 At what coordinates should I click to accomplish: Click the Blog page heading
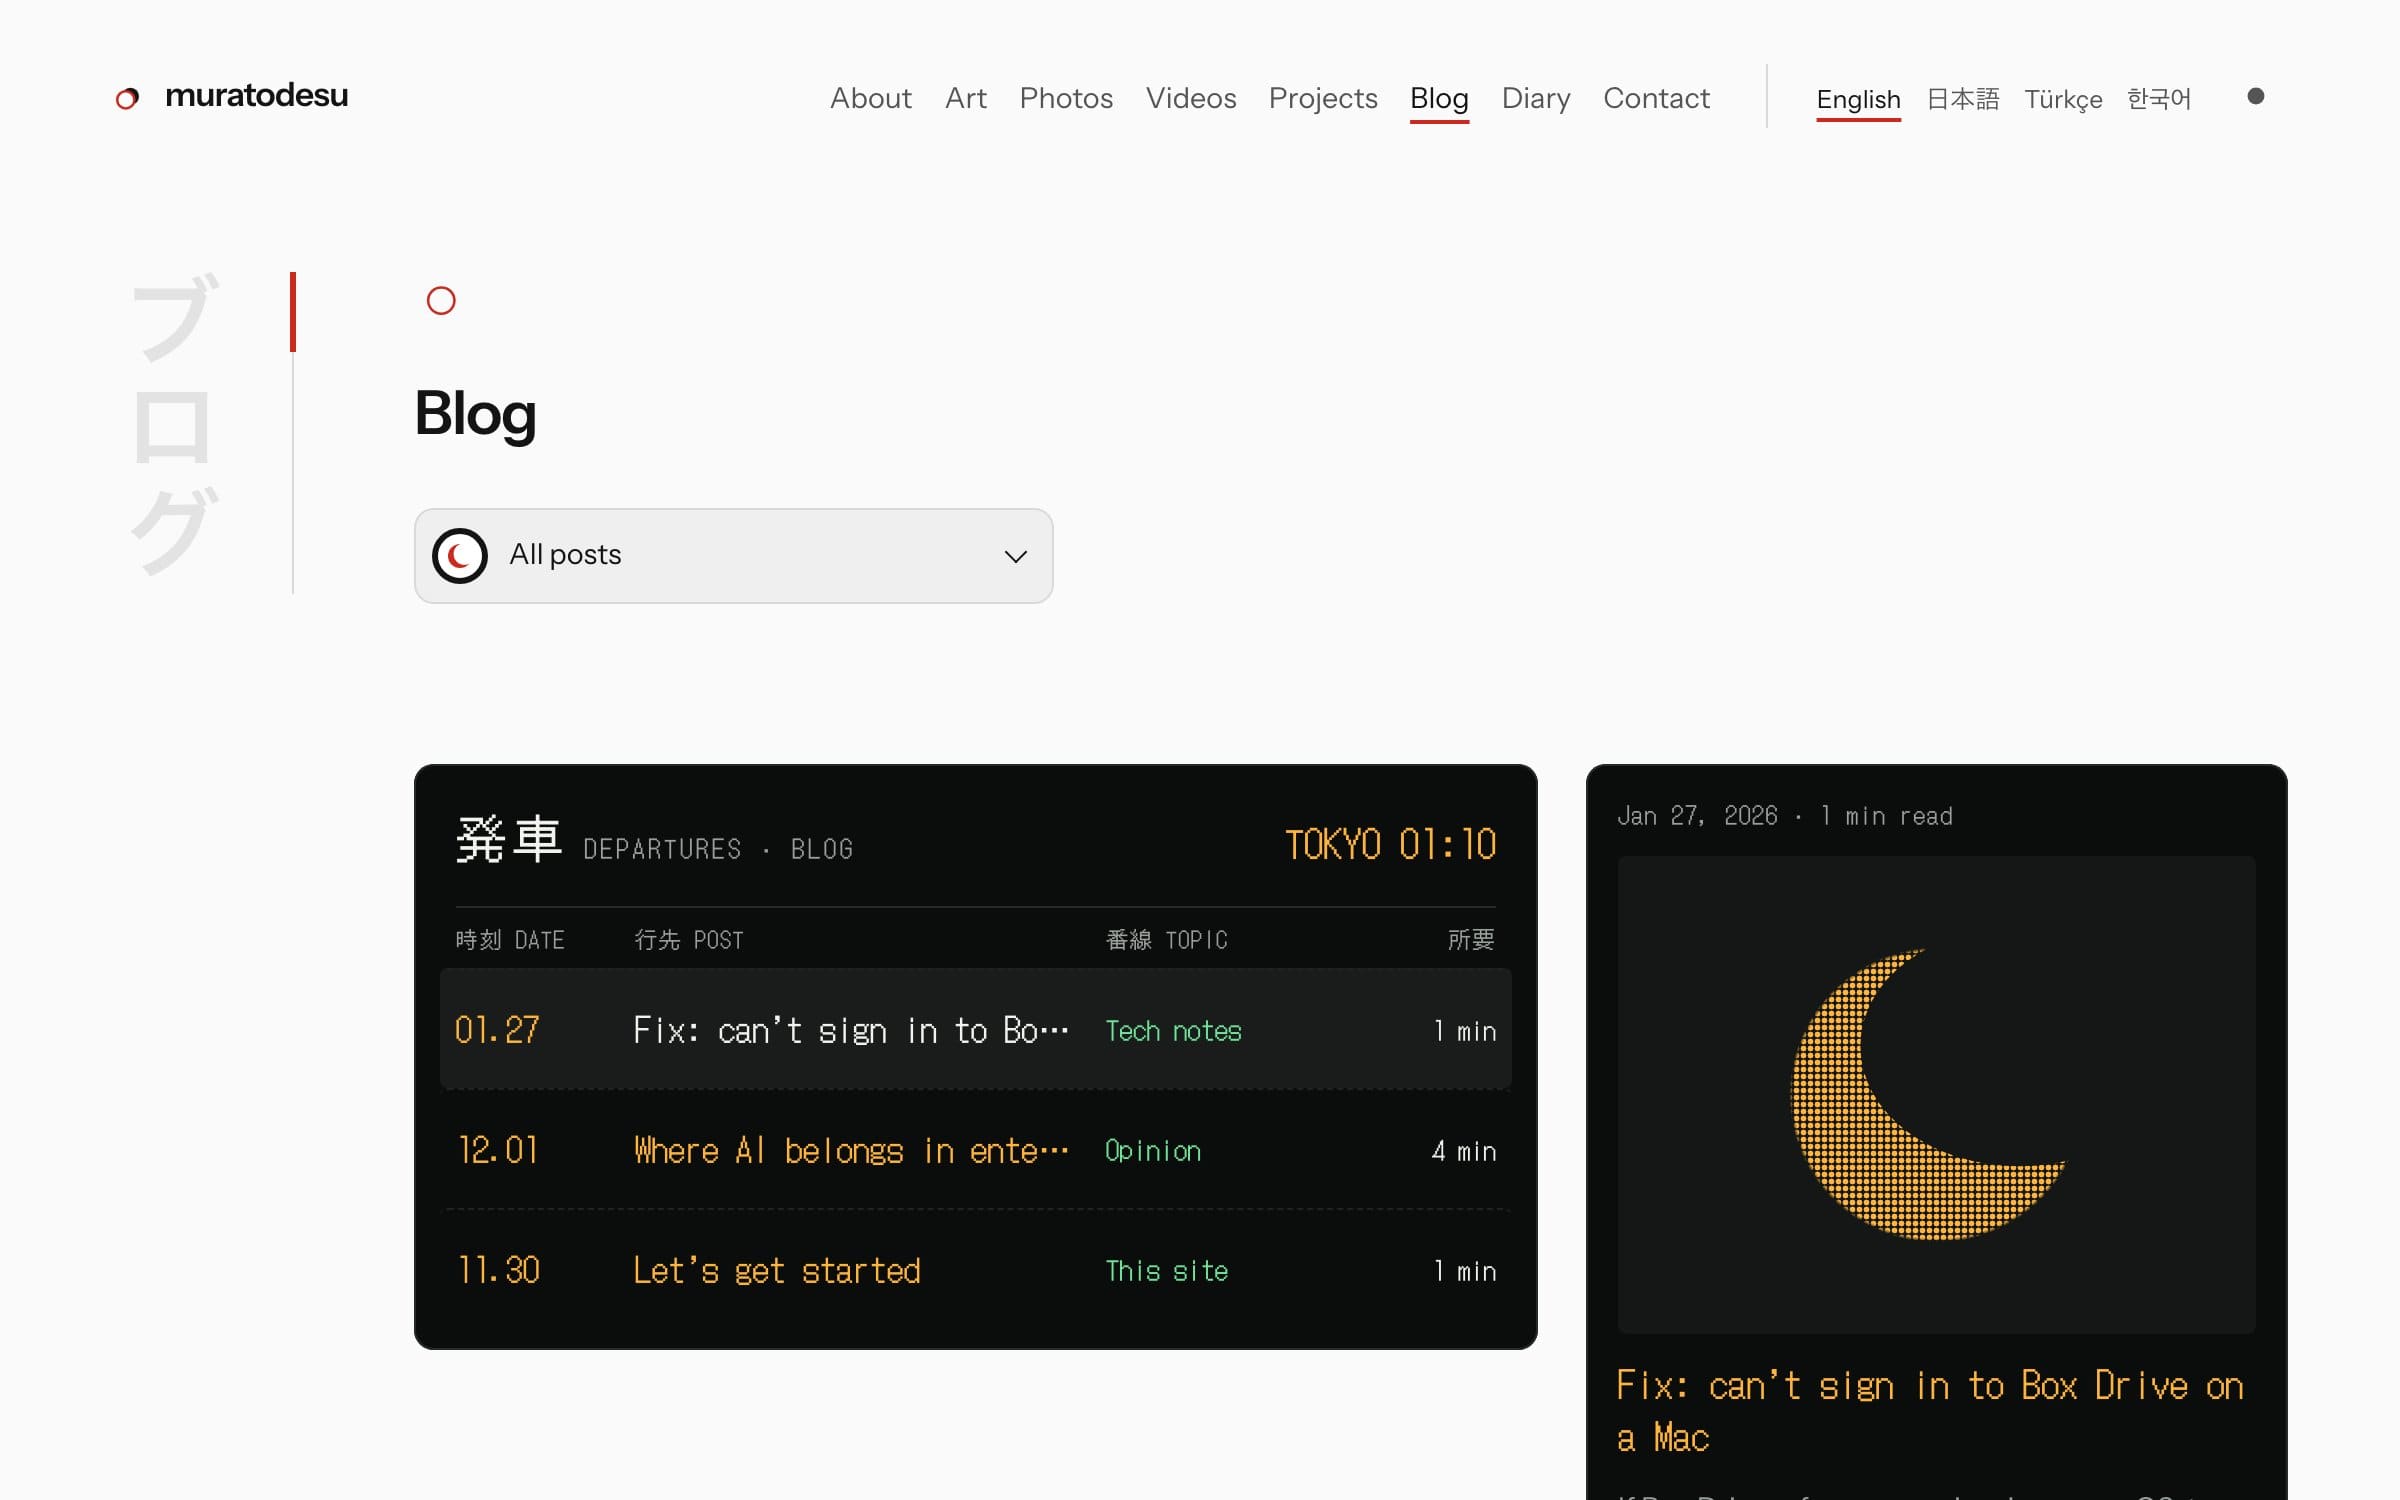475,414
